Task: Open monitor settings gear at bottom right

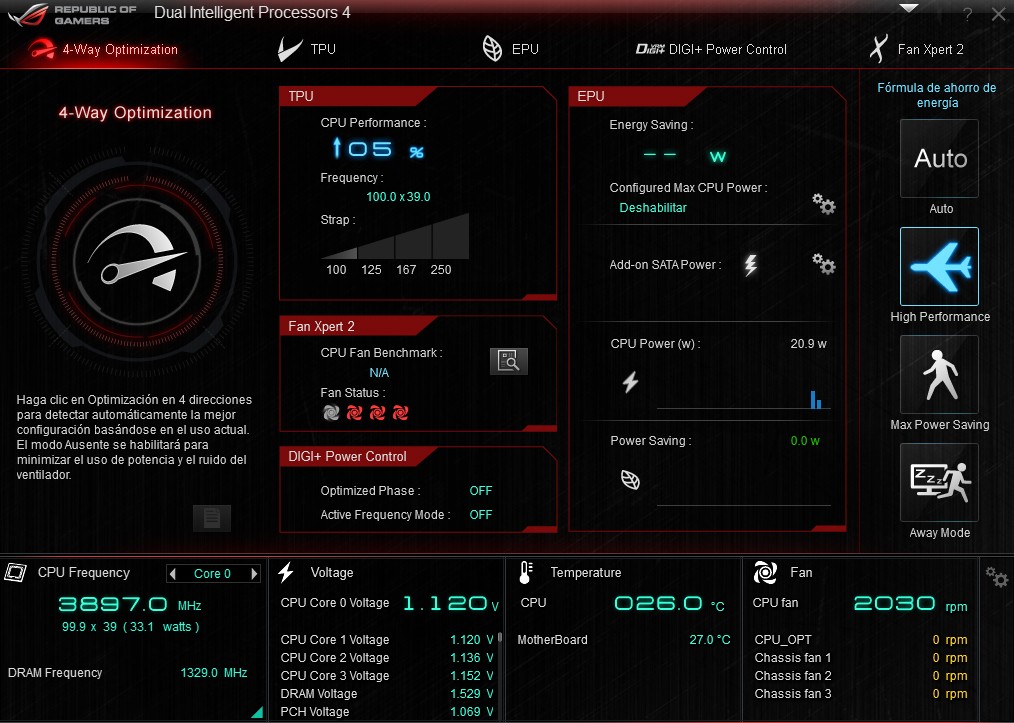Action: click(x=997, y=576)
